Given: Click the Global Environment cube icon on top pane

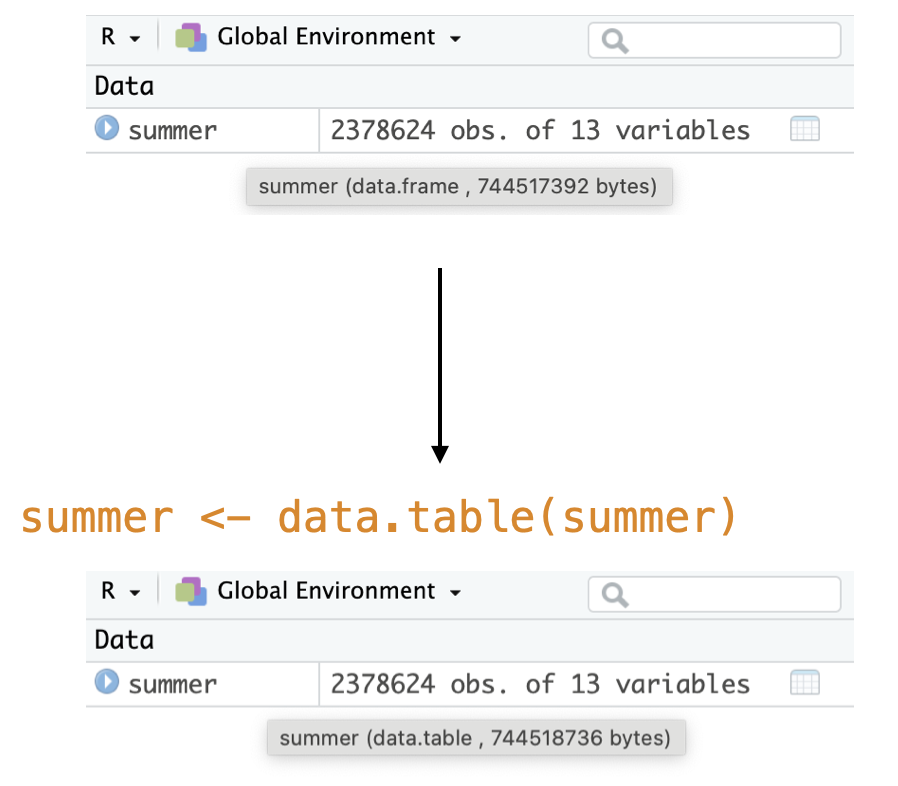Looking at the screenshot, I should (x=190, y=36).
